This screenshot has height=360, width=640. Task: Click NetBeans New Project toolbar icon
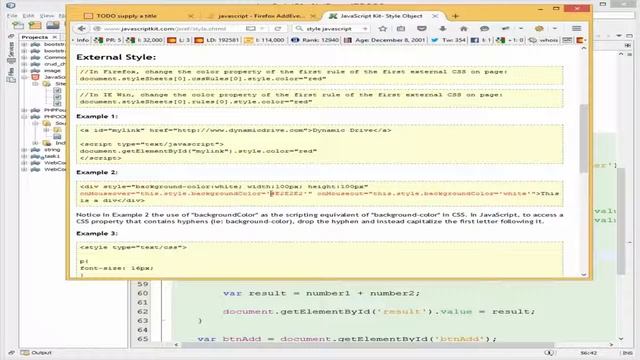pos(35,25)
